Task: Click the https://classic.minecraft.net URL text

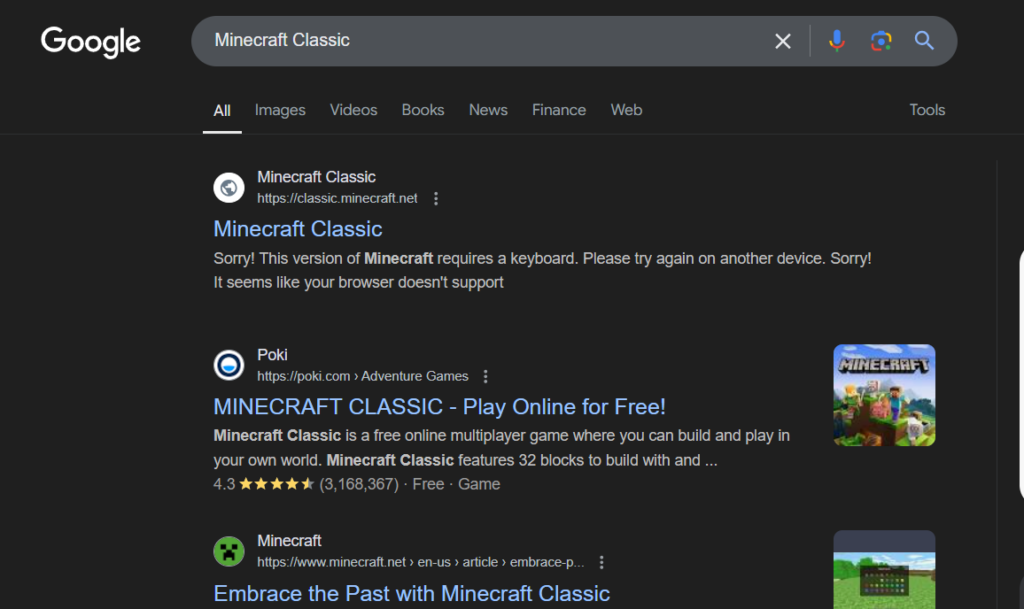Action: click(337, 198)
